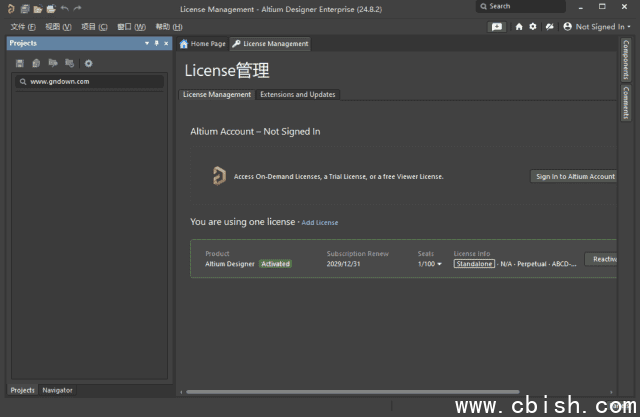Switch to the Extensions and Updates tab

pos(297,94)
